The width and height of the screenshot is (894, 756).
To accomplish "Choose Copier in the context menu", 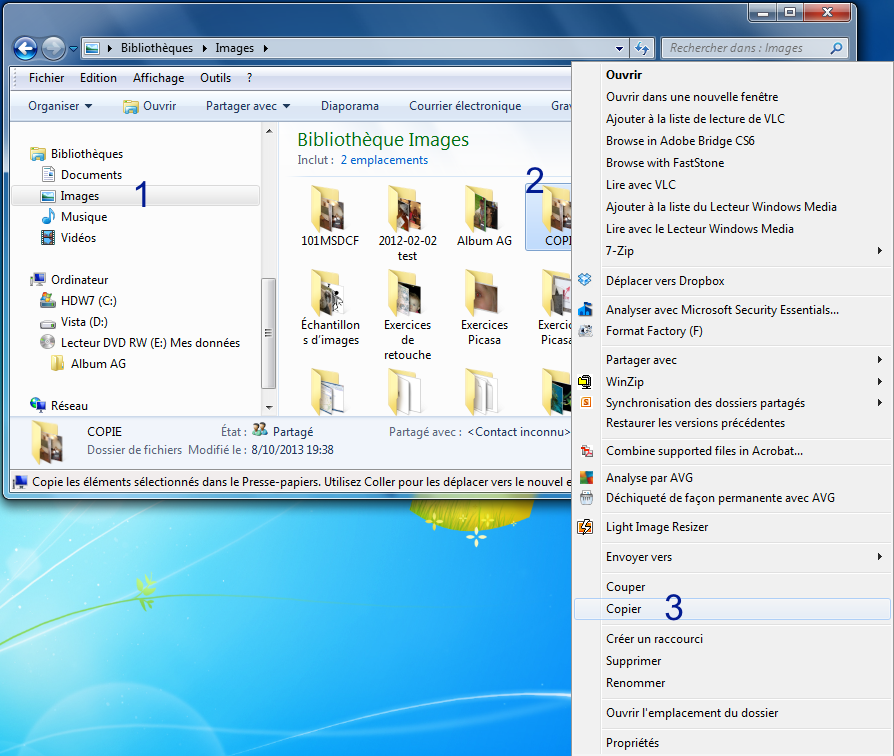I will [x=732, y=609].
